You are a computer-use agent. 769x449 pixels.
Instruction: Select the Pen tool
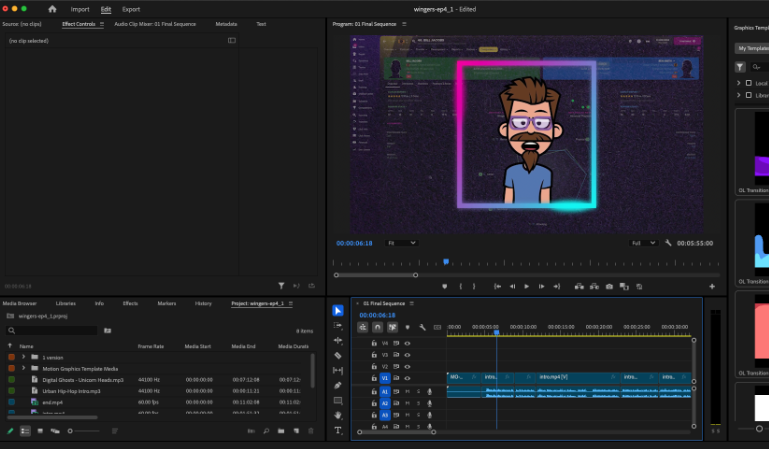coord(338,385)
